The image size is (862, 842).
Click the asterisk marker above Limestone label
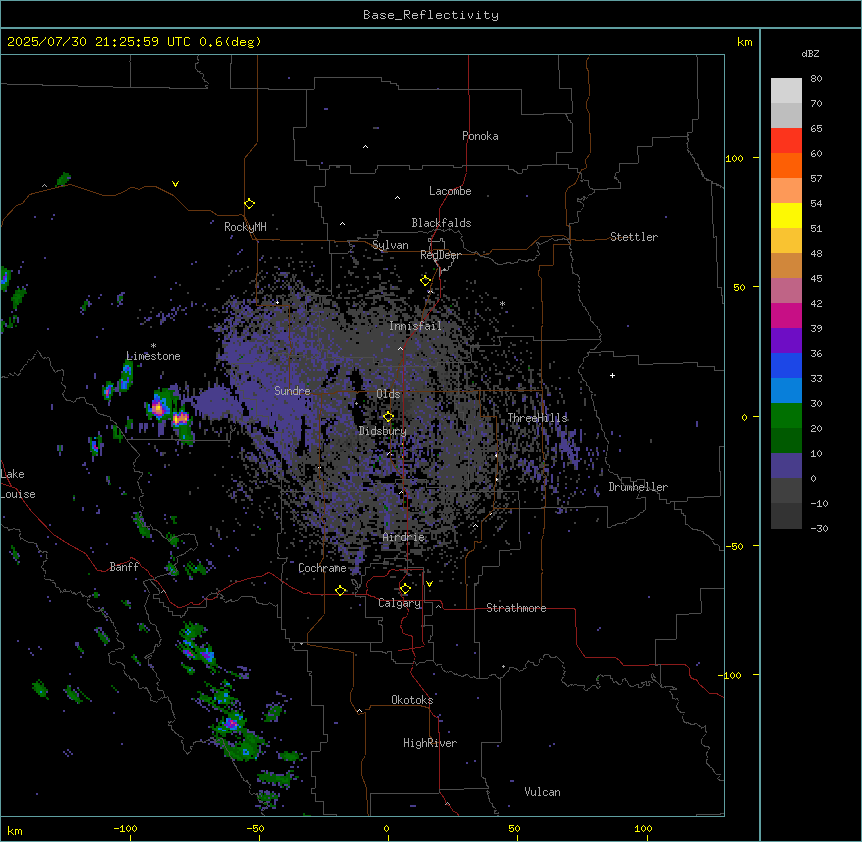153,346
